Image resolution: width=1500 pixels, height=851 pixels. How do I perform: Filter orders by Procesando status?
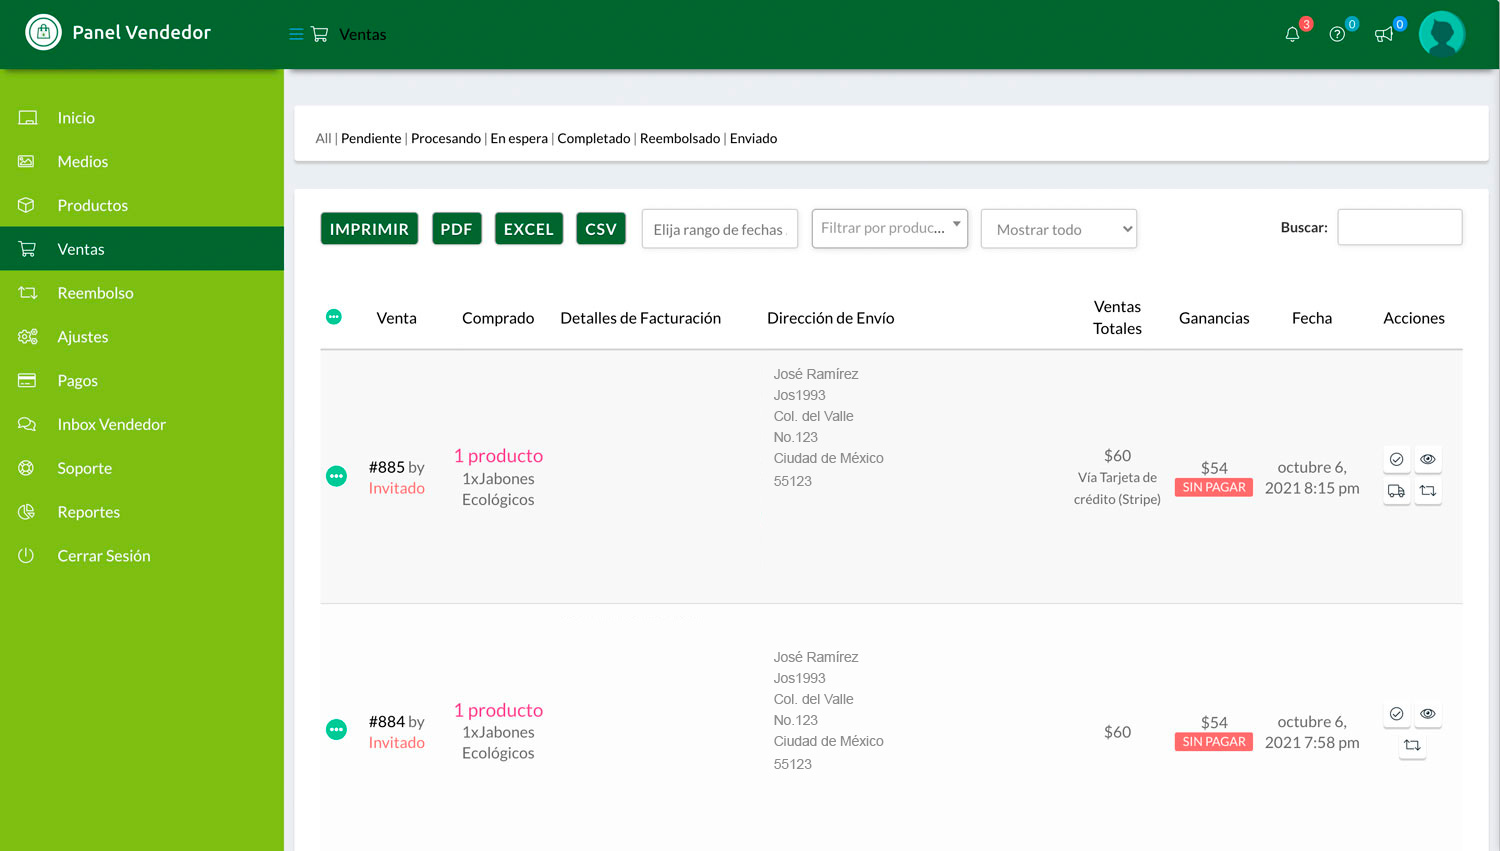pos(446,138)
